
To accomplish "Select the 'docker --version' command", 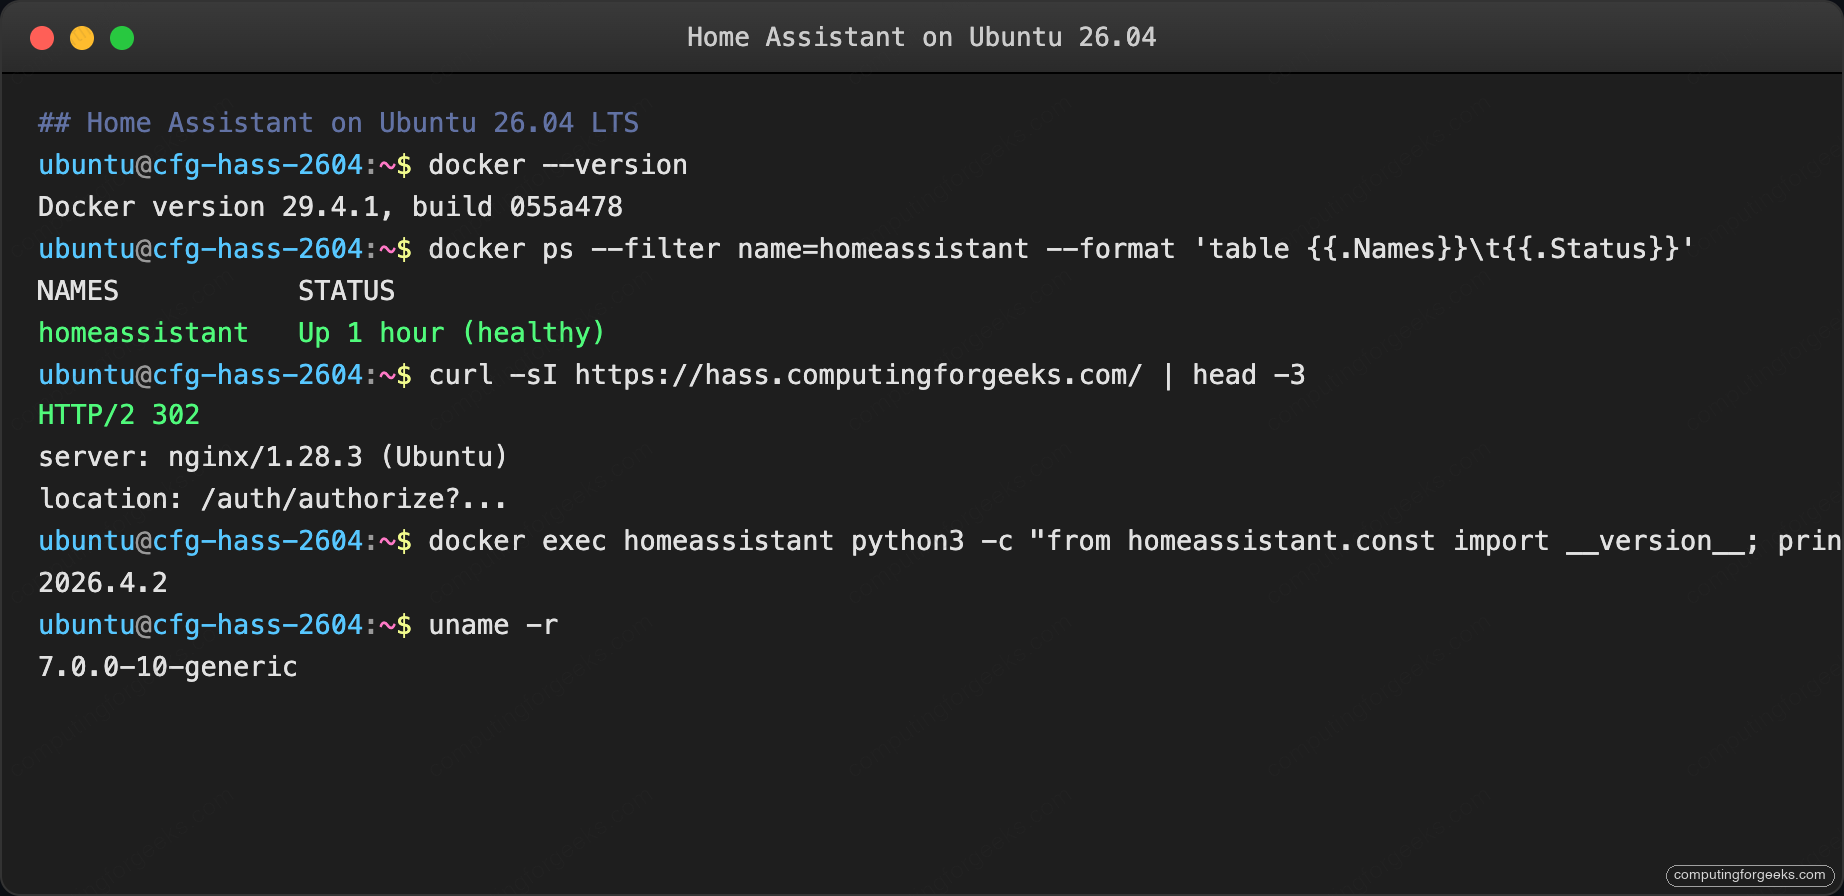I will click(558, 165).
